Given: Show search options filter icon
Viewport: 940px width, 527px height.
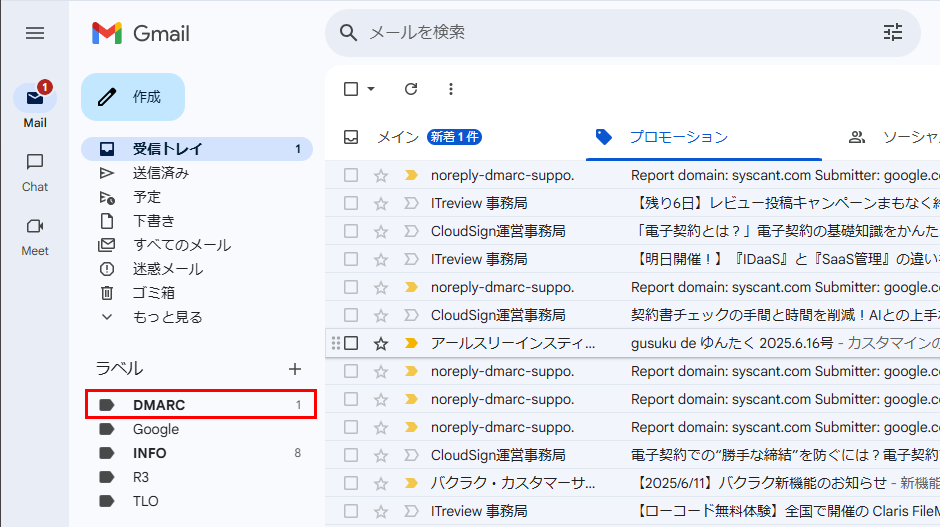Looking at the screenshot, I should click(892, 33).
